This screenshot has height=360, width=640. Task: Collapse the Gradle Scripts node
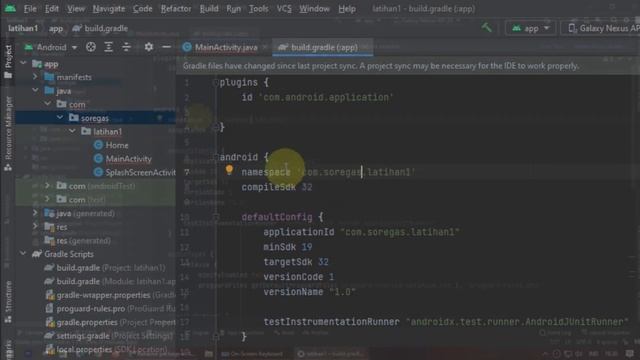click(x=24, y=253)
